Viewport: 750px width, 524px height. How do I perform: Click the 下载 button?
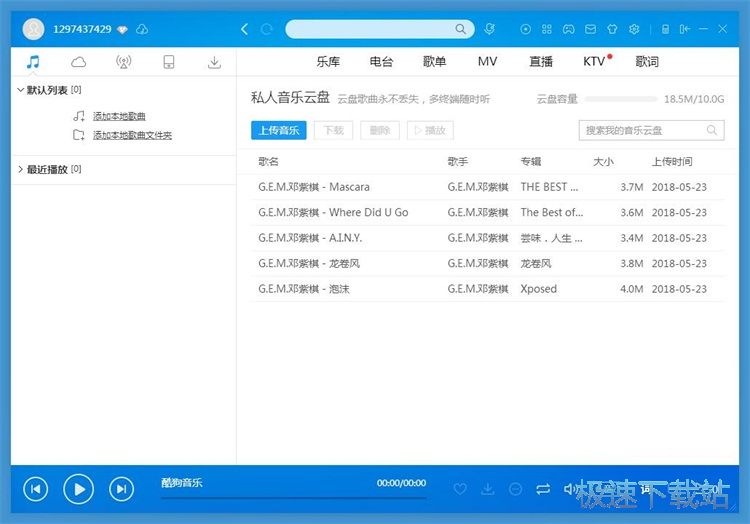tap(333, 130)
